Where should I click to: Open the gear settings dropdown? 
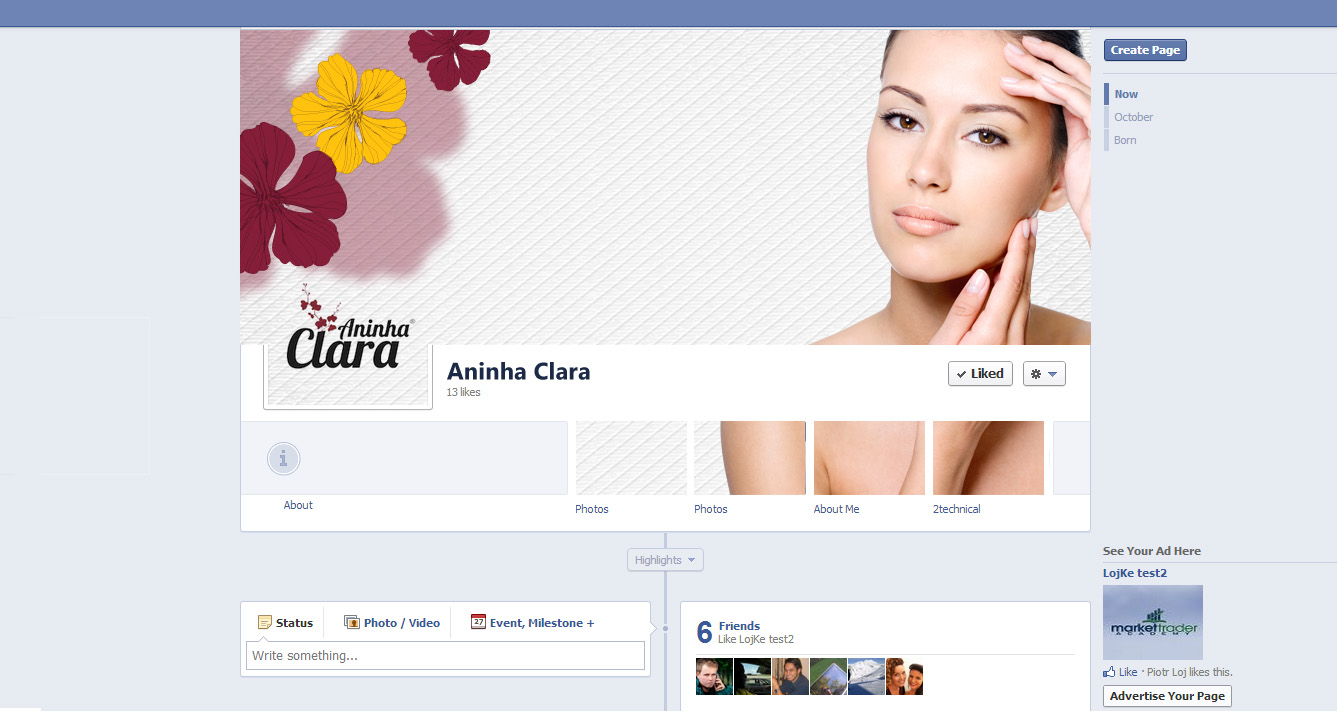tap(1044, 373)
